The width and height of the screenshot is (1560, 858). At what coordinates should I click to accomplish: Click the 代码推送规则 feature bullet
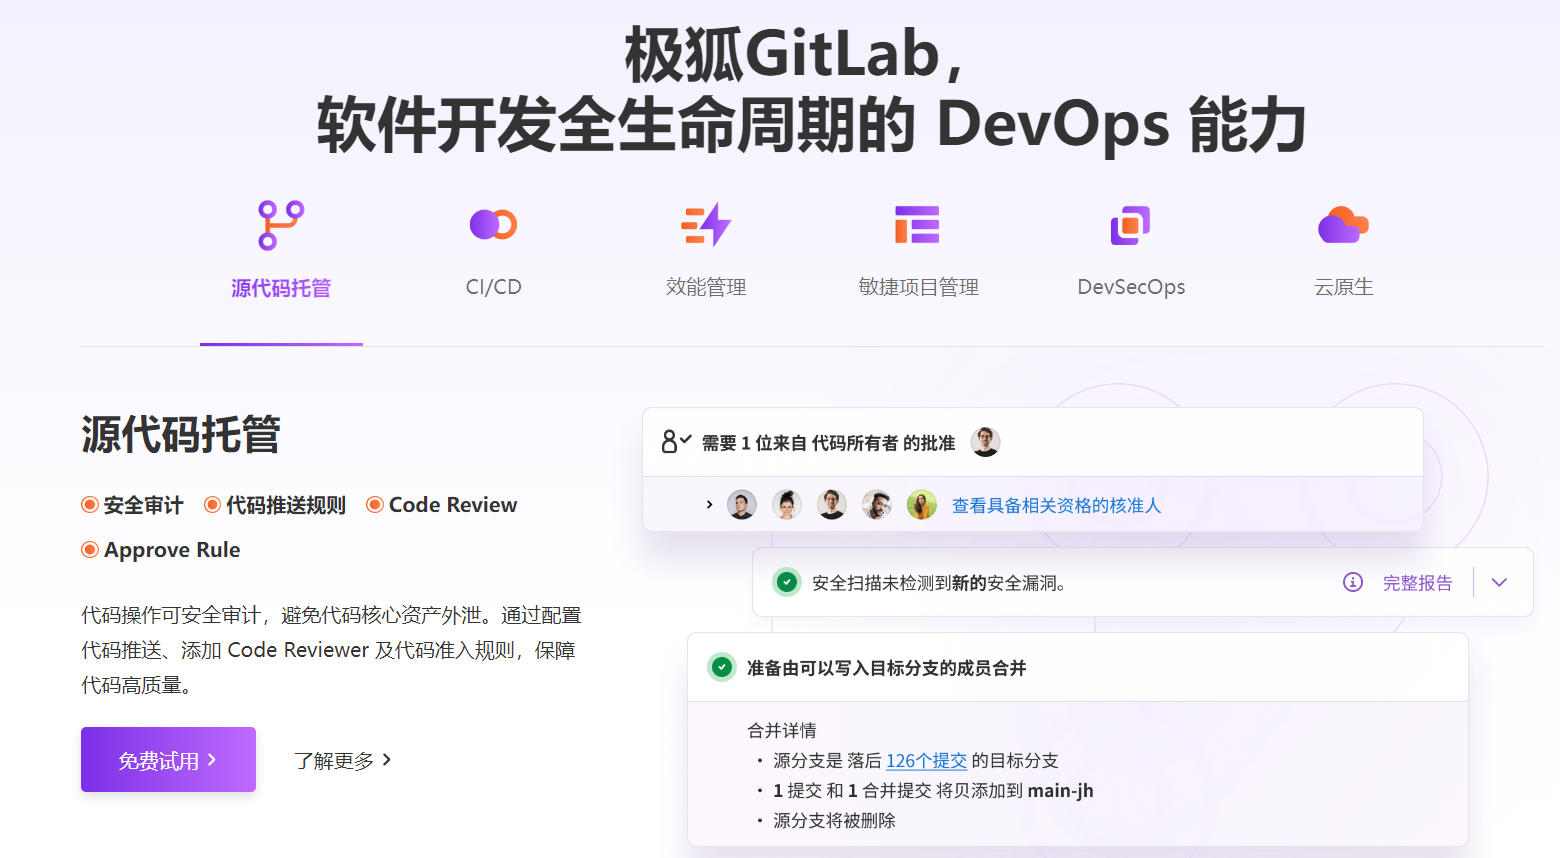point(274,505)
